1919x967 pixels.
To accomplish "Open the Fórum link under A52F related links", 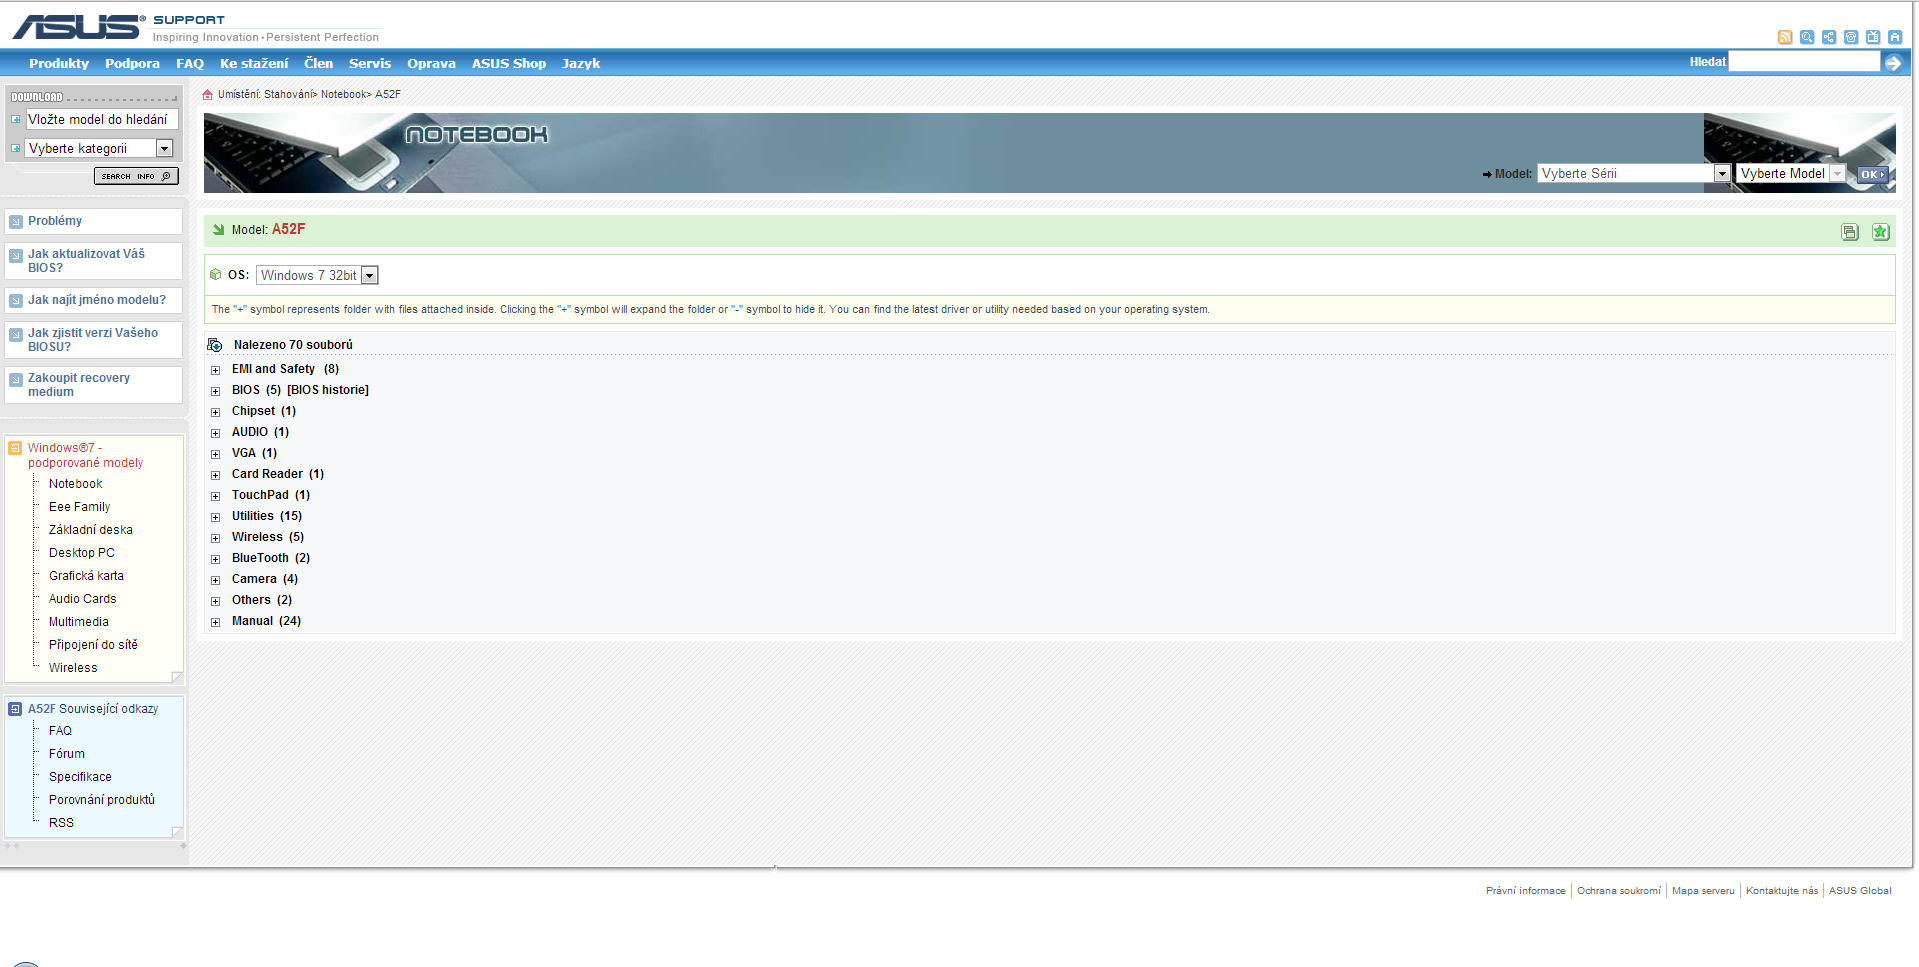I will pyautogui.click(x=67, y=754).
